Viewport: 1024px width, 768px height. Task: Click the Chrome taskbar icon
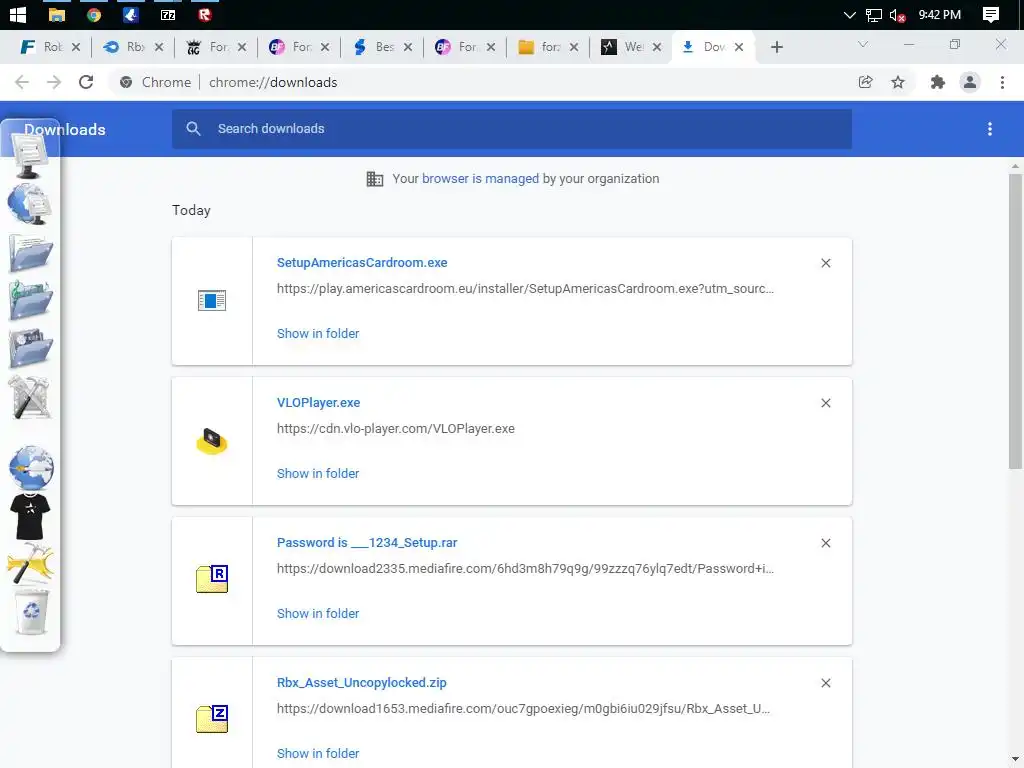coord(94,14)
